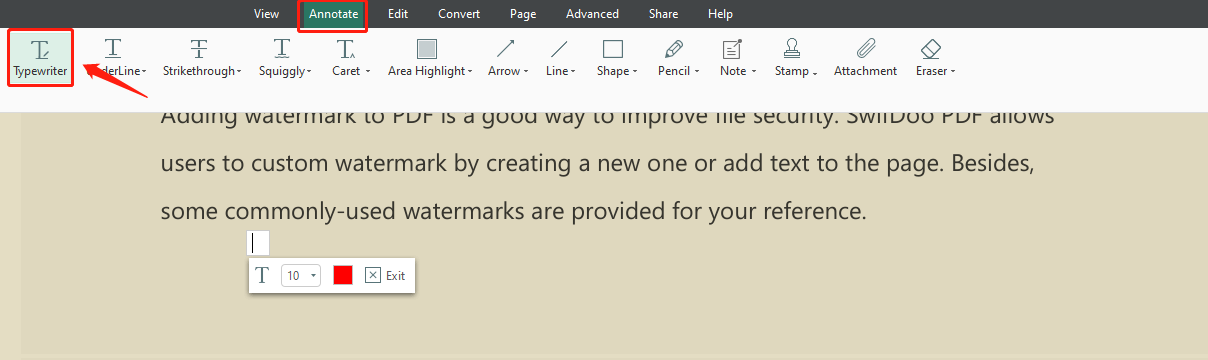Image resolution: width=1208 pixels, height=360 pixels.
Task: Click inside the typewriter text box
Action: [258, 242]
